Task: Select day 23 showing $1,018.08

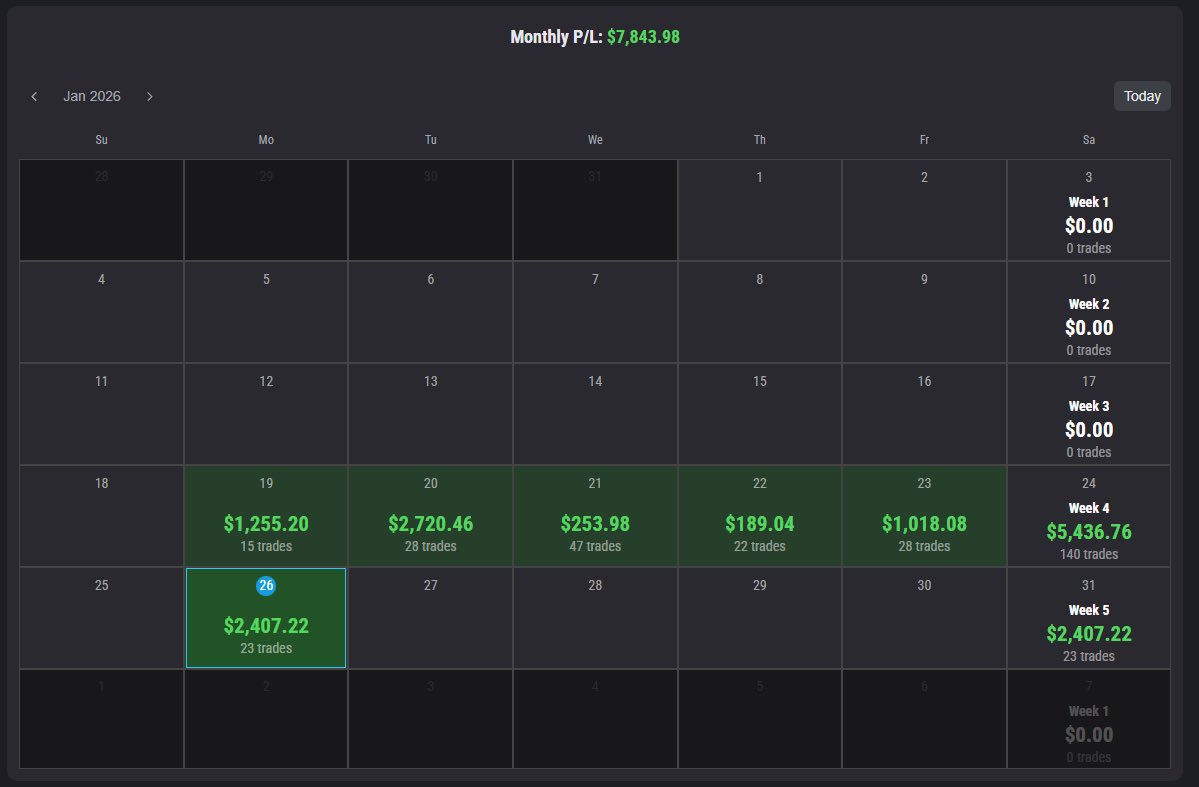Action: 924,516
